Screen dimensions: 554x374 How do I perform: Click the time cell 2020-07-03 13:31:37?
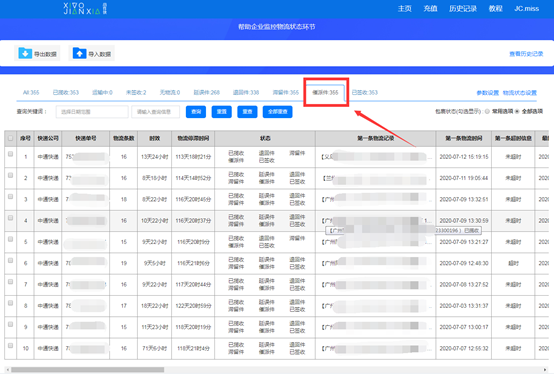(x=464, y=306)
